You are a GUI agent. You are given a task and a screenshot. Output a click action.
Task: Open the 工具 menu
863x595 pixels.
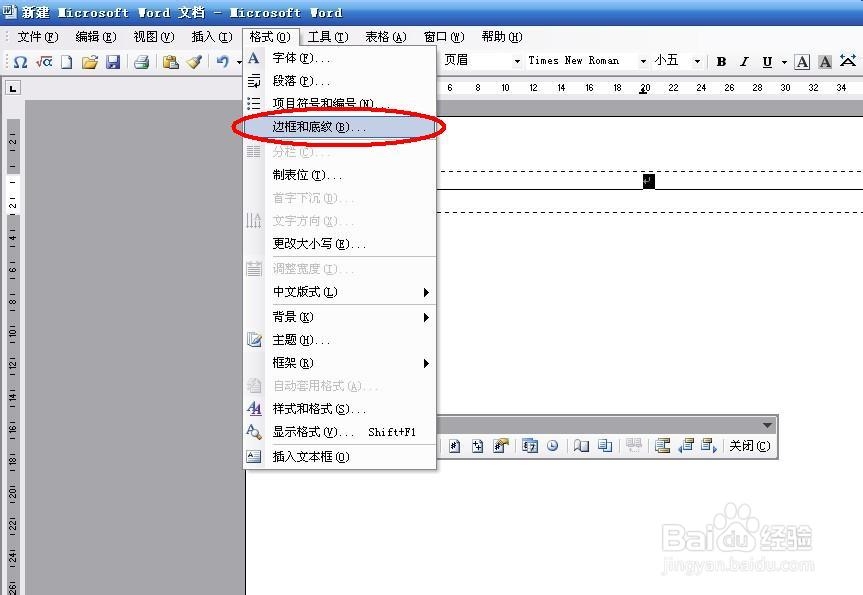coord(328,37)
